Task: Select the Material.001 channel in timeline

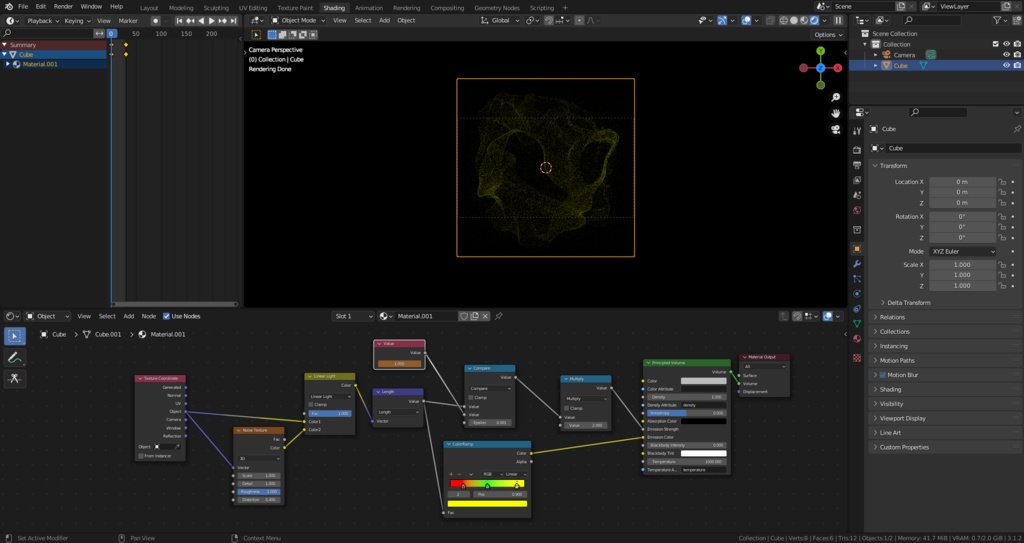Action: pyautogui.click(x=40, y=64)
